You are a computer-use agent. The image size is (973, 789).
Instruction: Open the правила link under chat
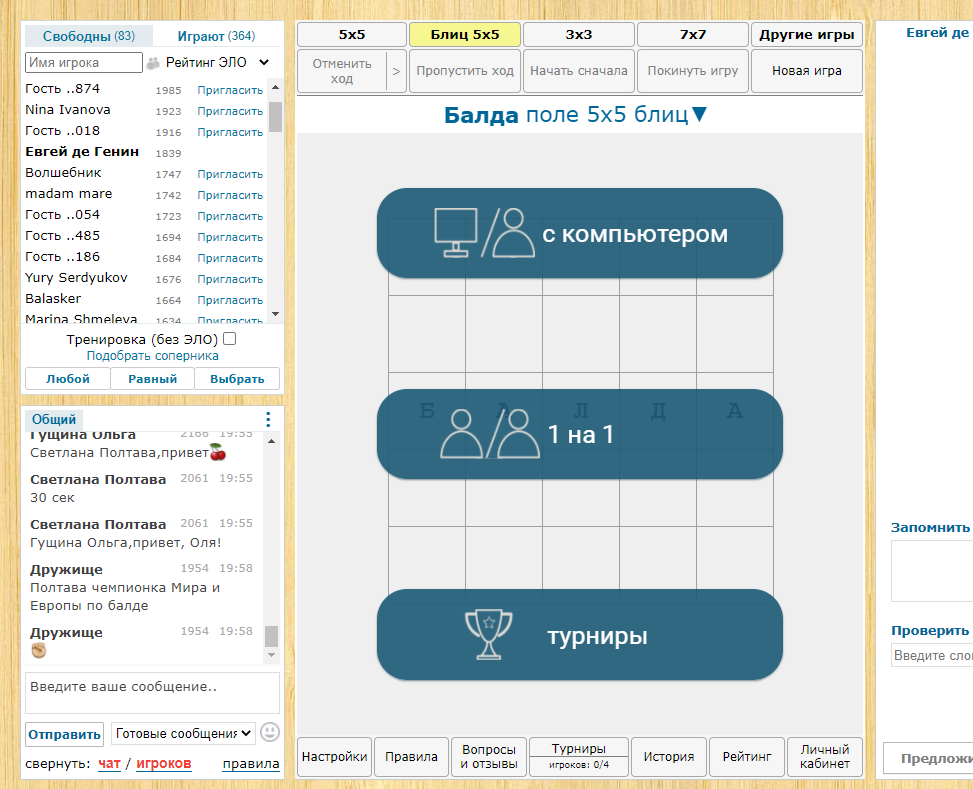click(251, 764)
